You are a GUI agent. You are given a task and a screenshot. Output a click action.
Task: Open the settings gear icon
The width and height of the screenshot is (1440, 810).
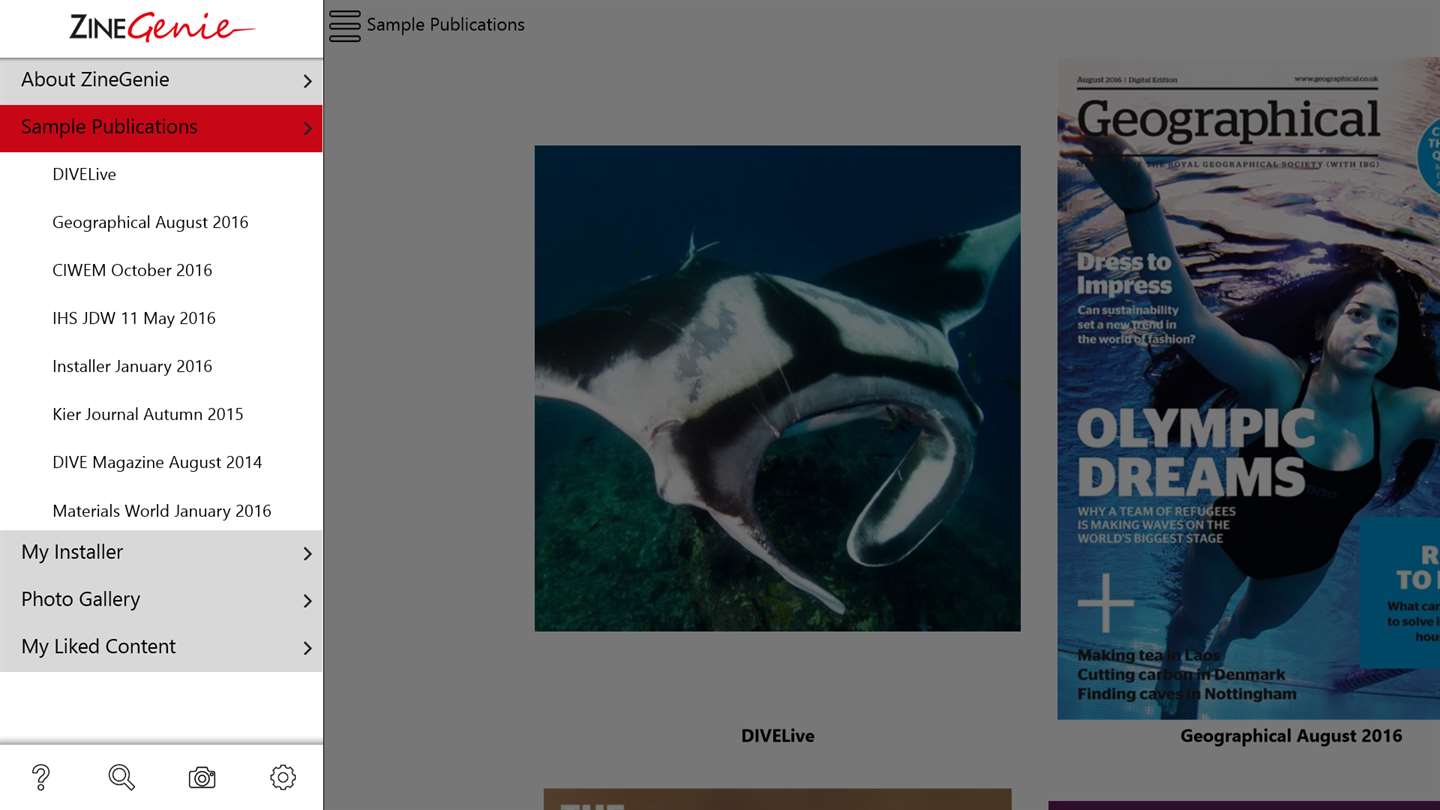283,777
